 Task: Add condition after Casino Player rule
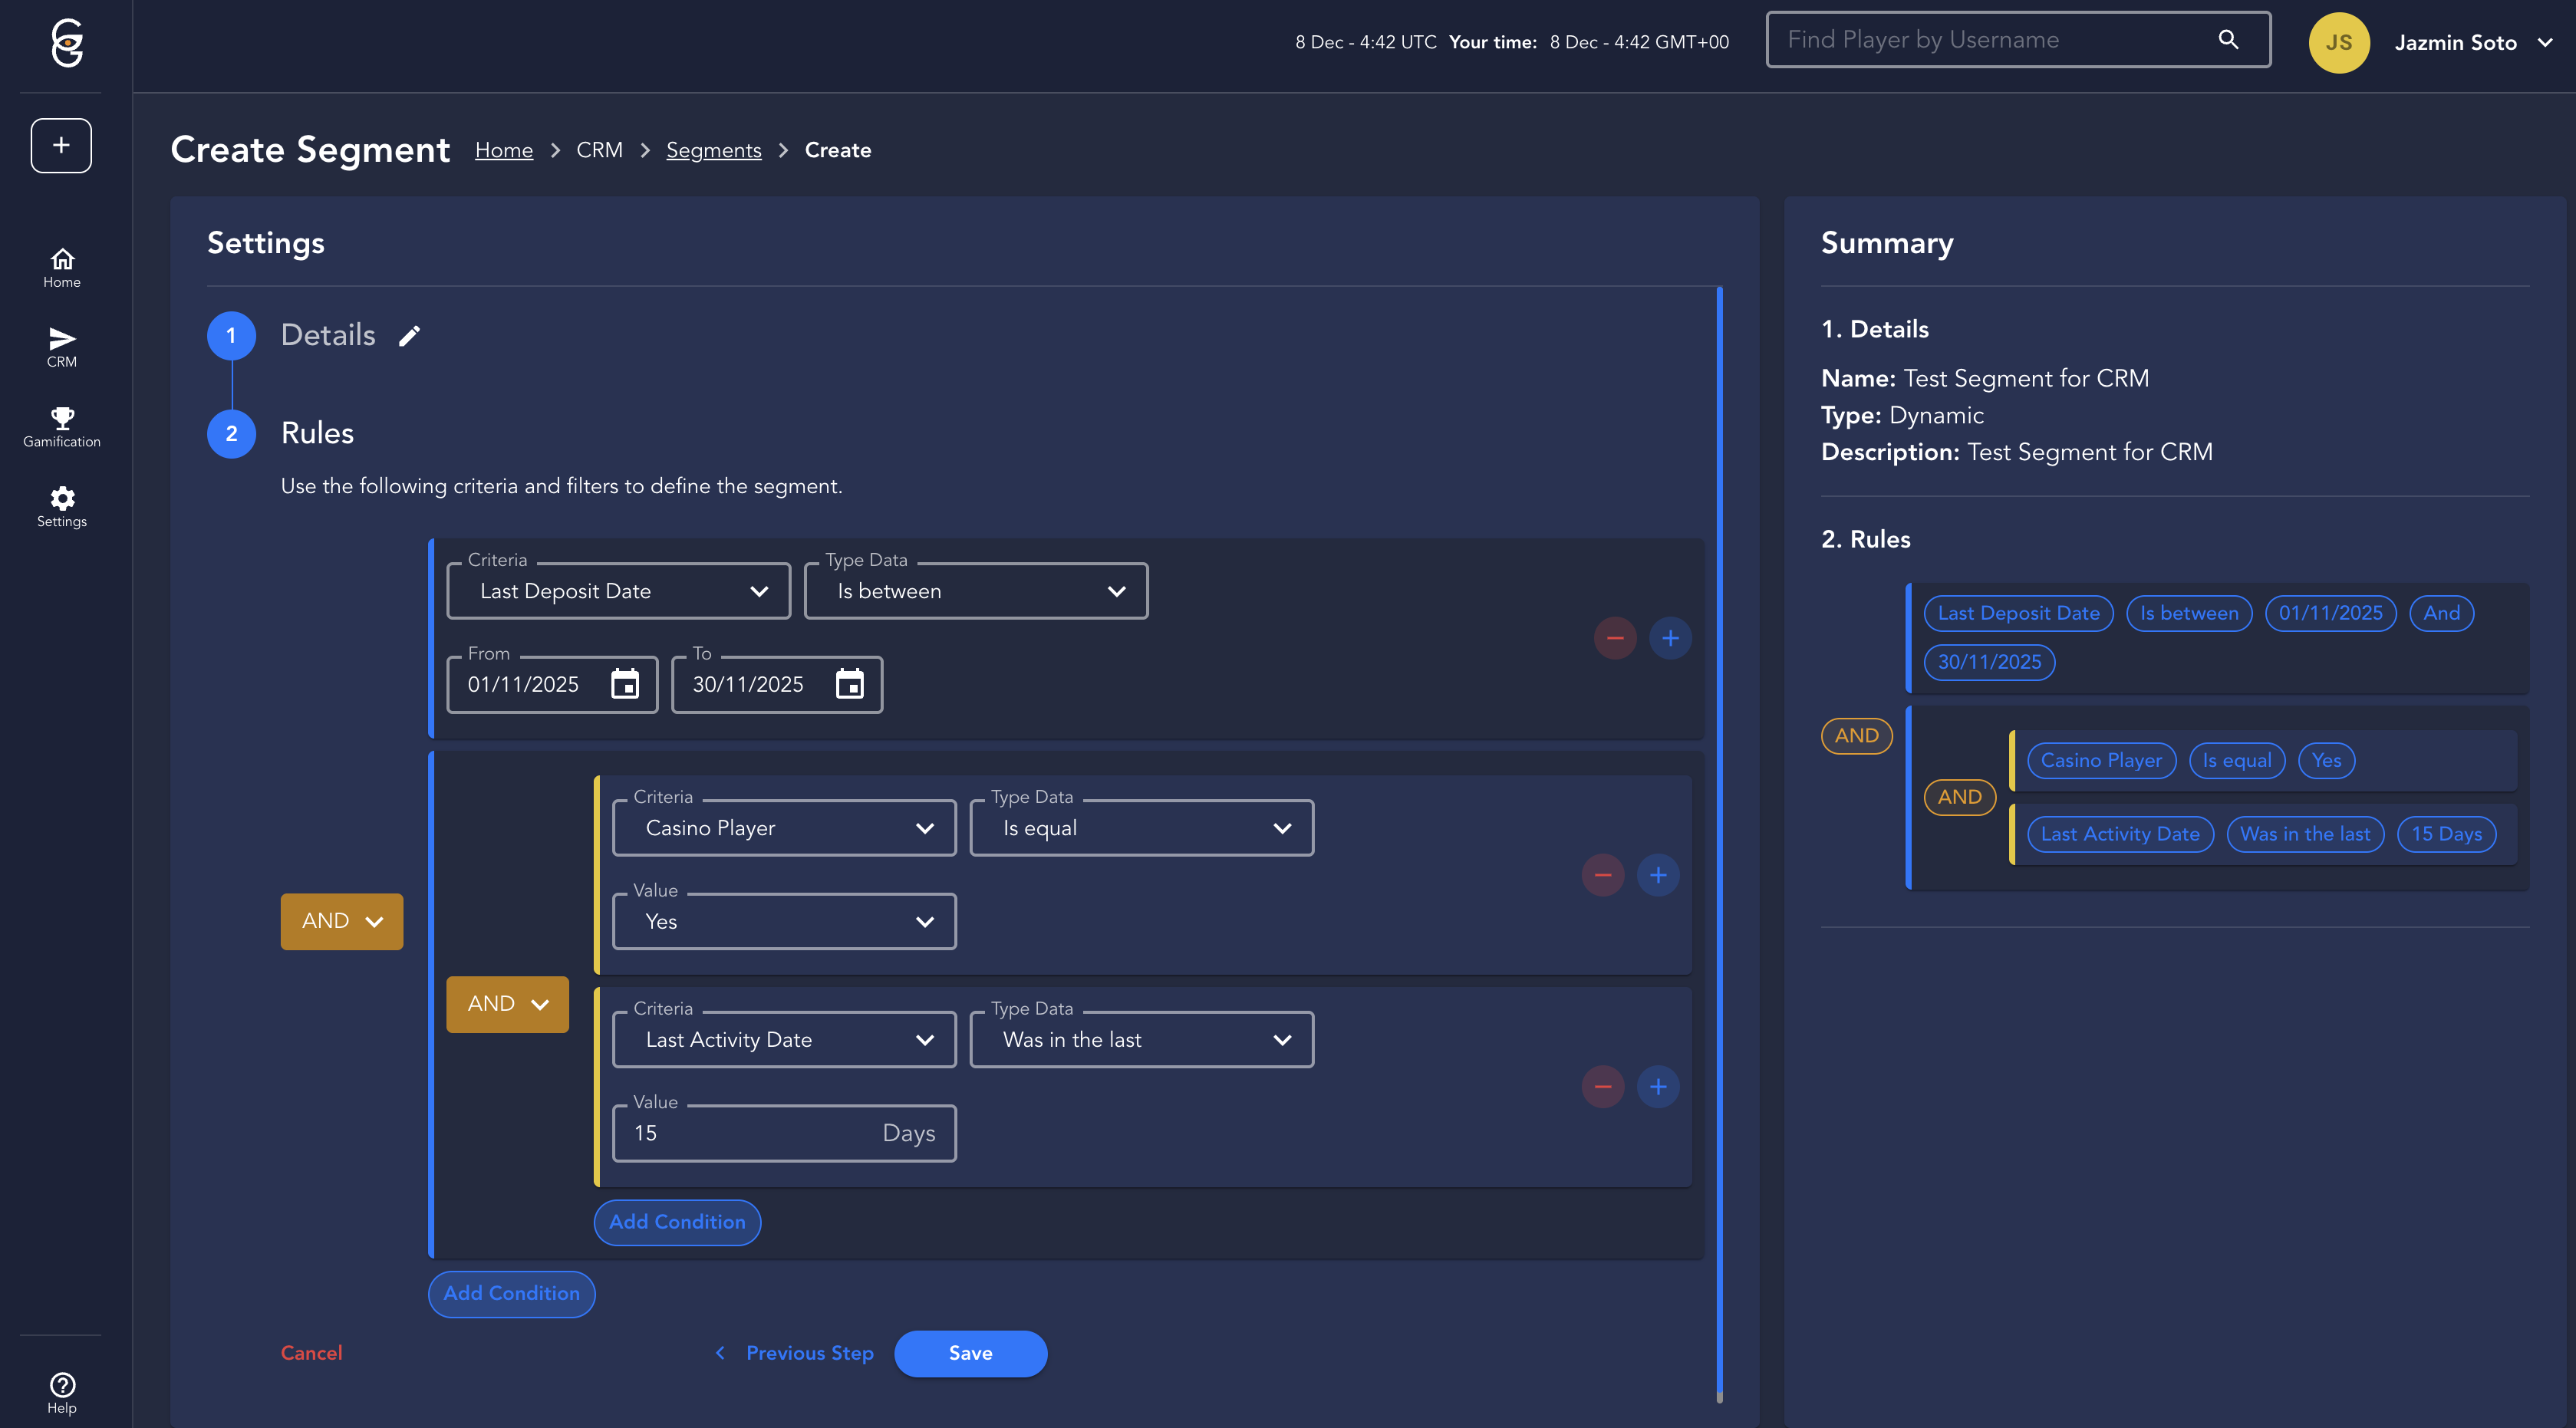(1657, 875)
